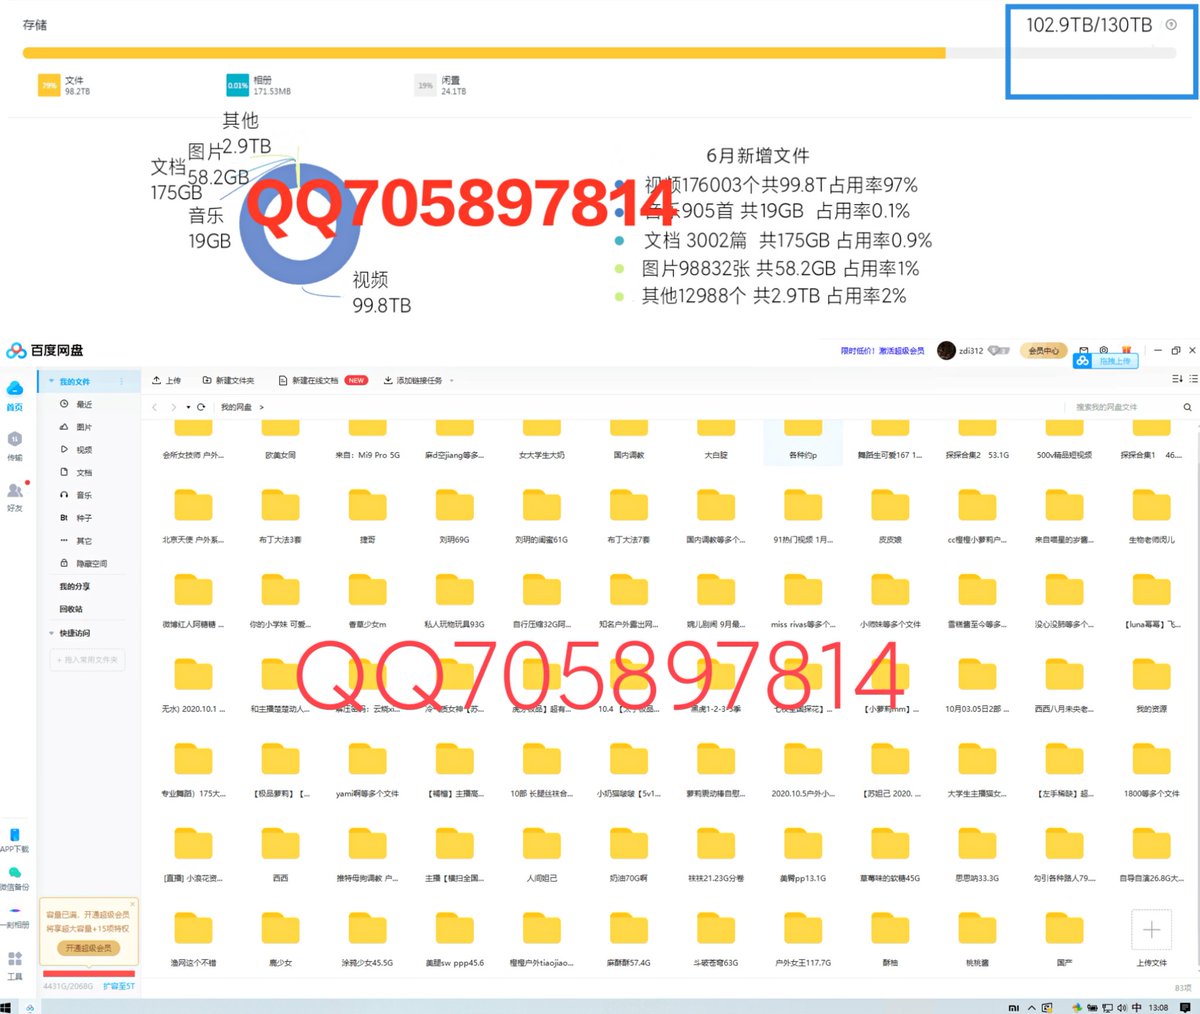Click 开通超级会员 button in promo
Viewport: 1200px width, 1014px height.
[89, 948]
